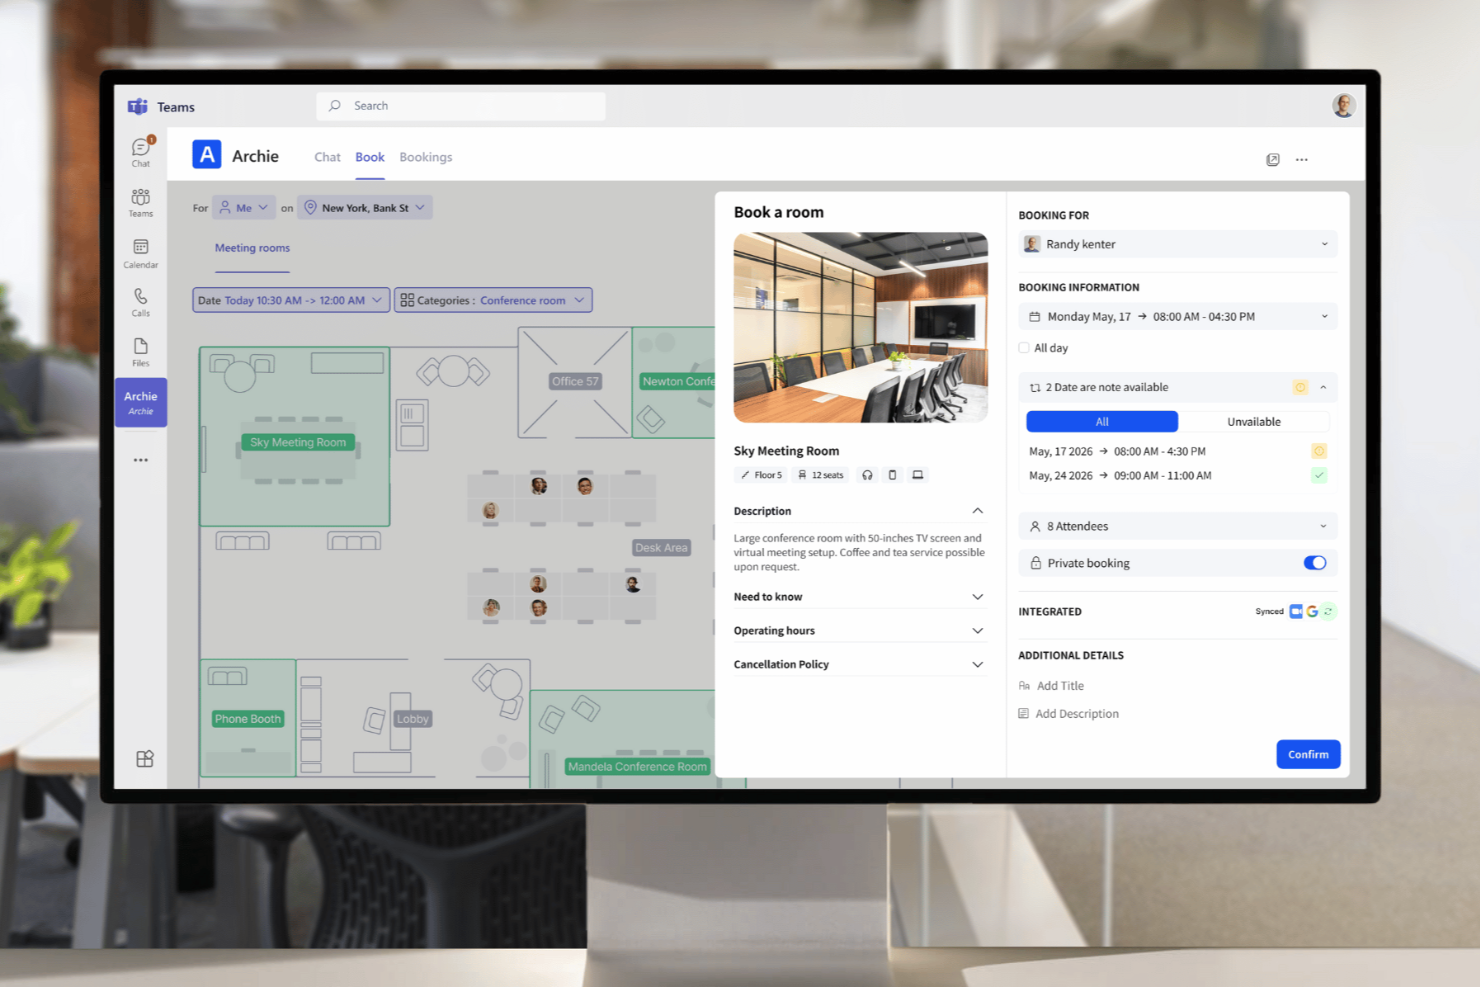
Task: Open the more options ellipsis menu
Action: (x=1301, y=159)
